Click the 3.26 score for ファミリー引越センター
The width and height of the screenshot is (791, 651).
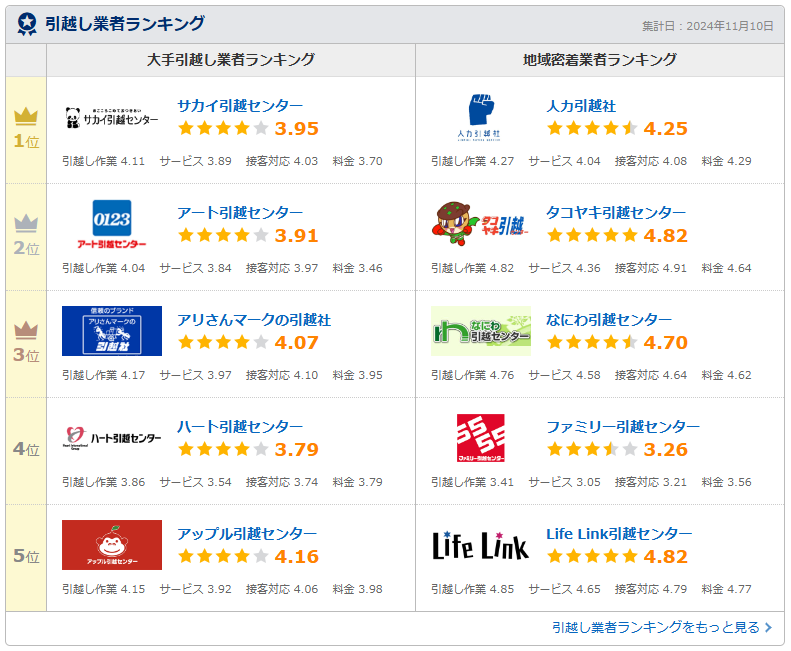click(x=666, y=450)
